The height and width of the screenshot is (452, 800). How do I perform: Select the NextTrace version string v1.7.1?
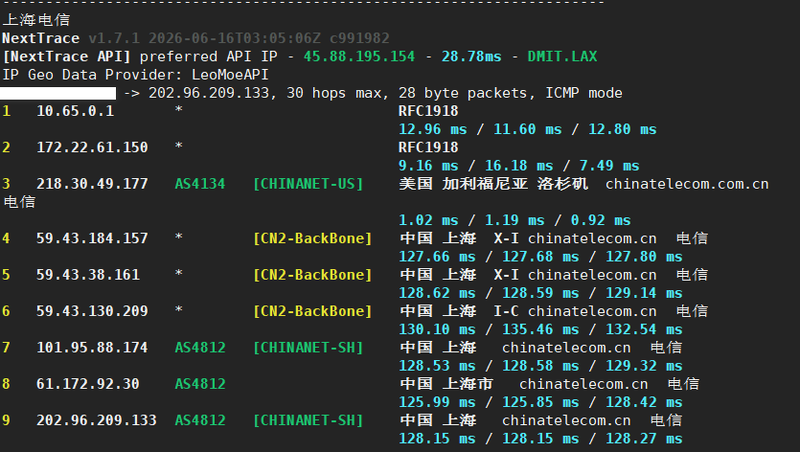click(114, 38)
